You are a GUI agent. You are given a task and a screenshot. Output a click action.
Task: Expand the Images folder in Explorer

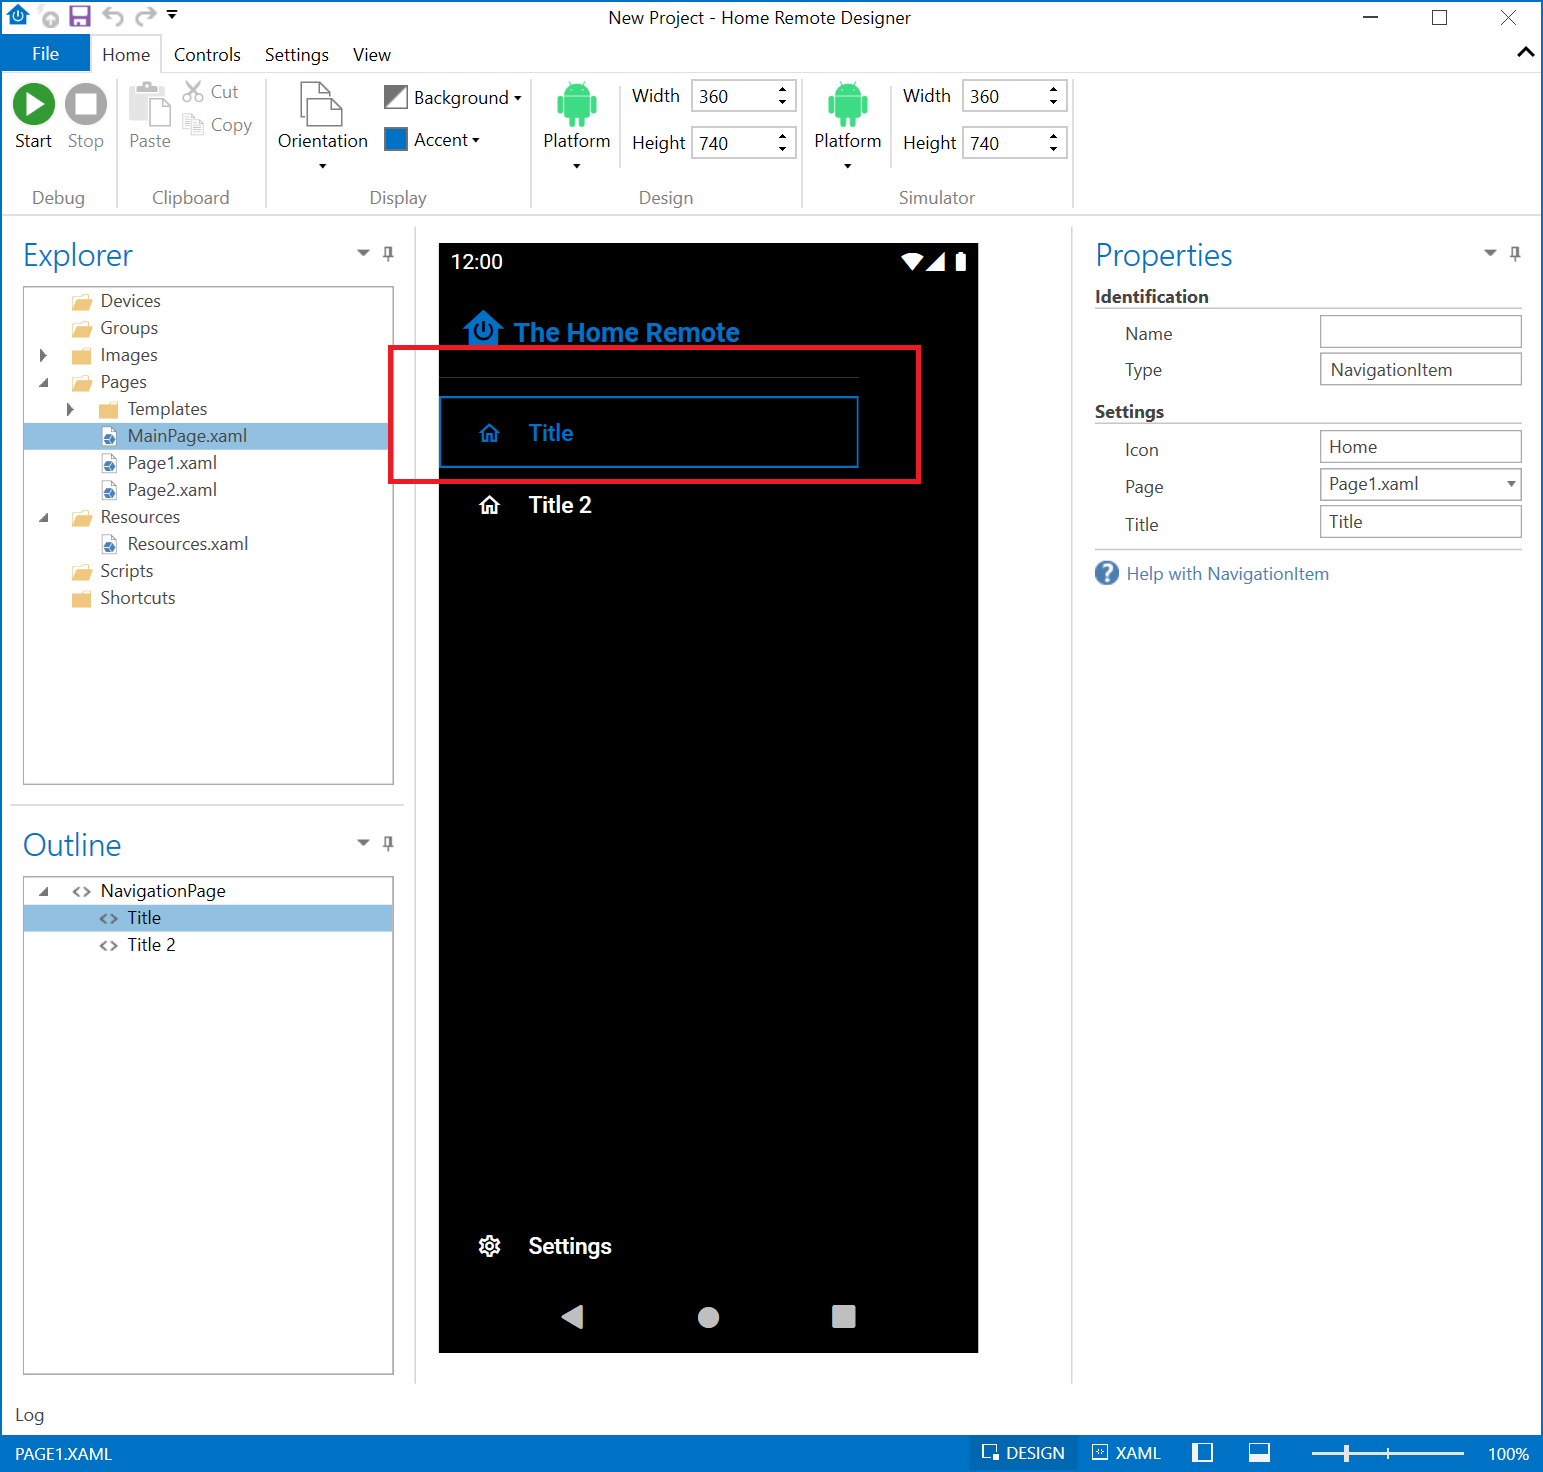[43, 355]
